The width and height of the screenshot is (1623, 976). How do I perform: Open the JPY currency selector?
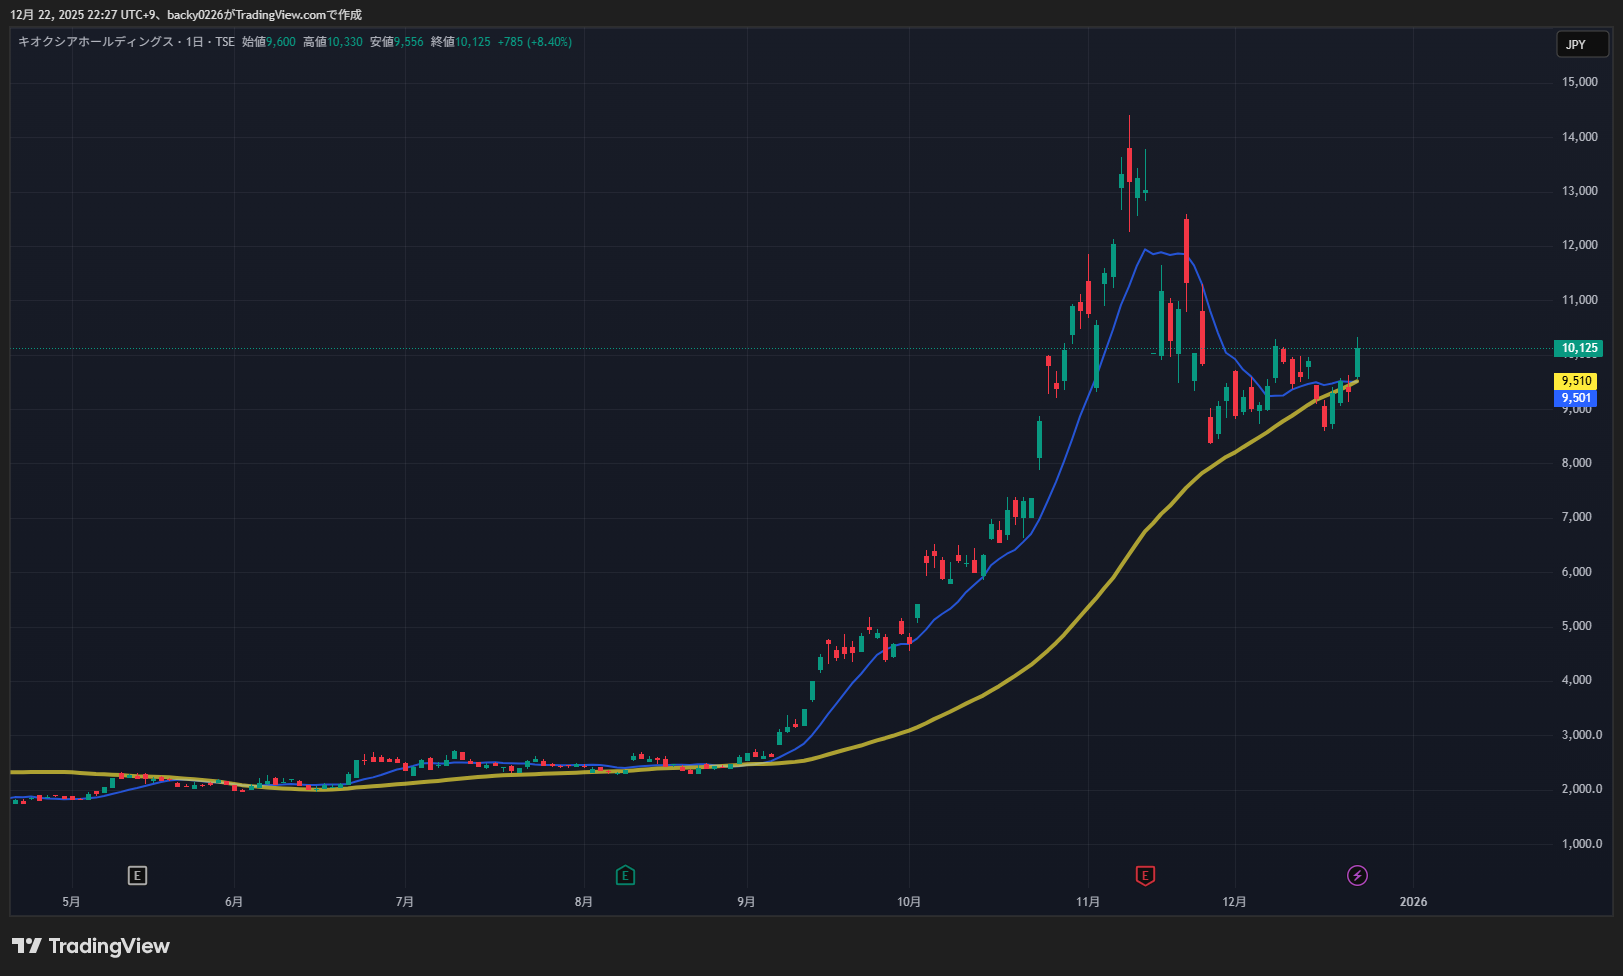pyautogui.click(x=1581, y=44)
